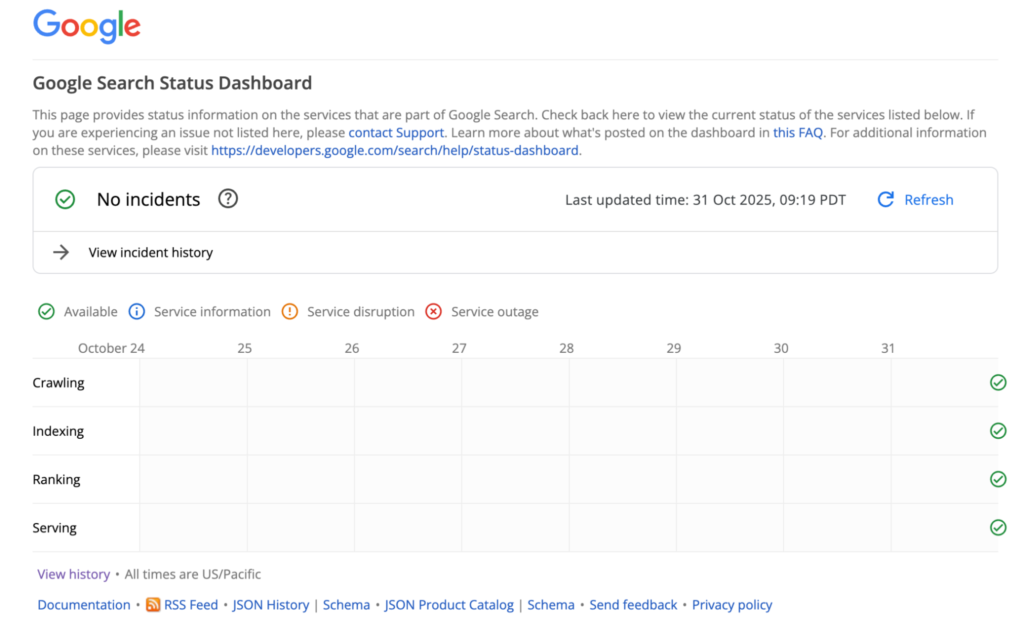The height and width of the screenshot is (620, 1024).
Task: Expand View incident history with its arrow
Action: point(61,252)
